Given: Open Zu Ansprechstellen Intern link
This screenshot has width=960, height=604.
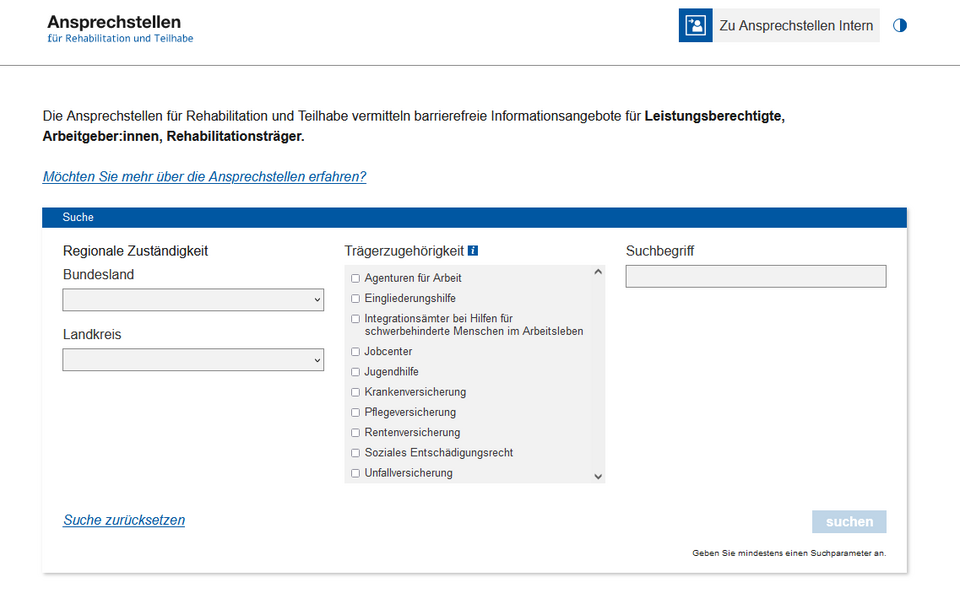Looking at the screenshot, I should tap(796, 26).
